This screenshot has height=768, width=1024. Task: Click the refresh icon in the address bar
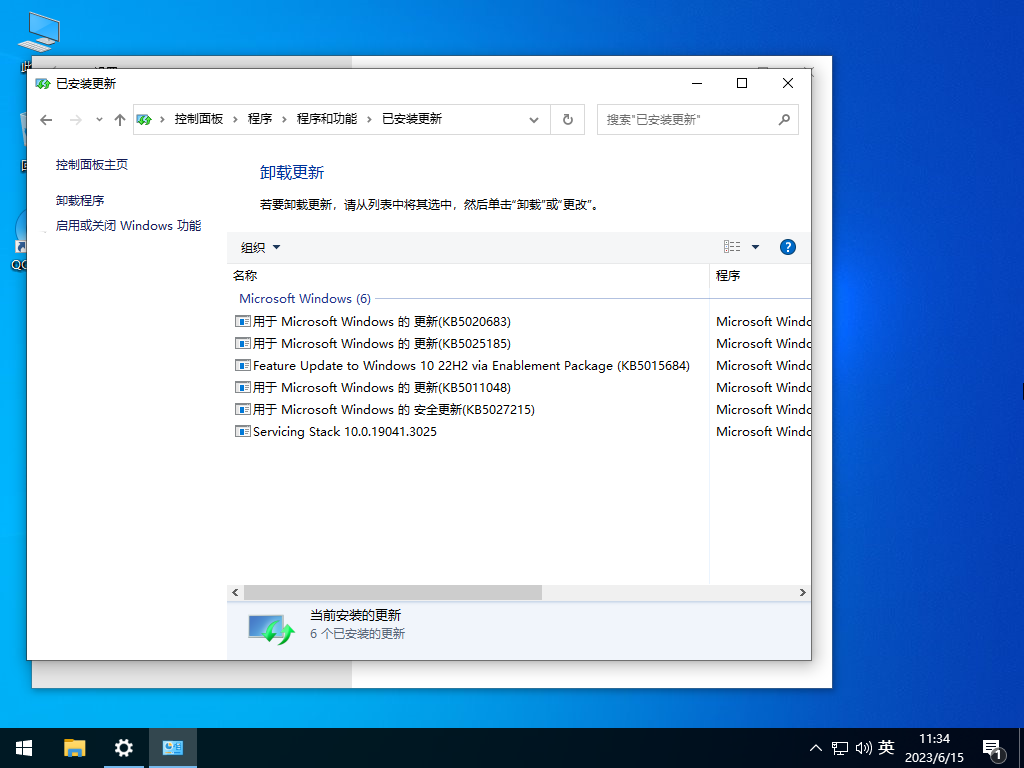pyautogui.click(x=567, y=119)
